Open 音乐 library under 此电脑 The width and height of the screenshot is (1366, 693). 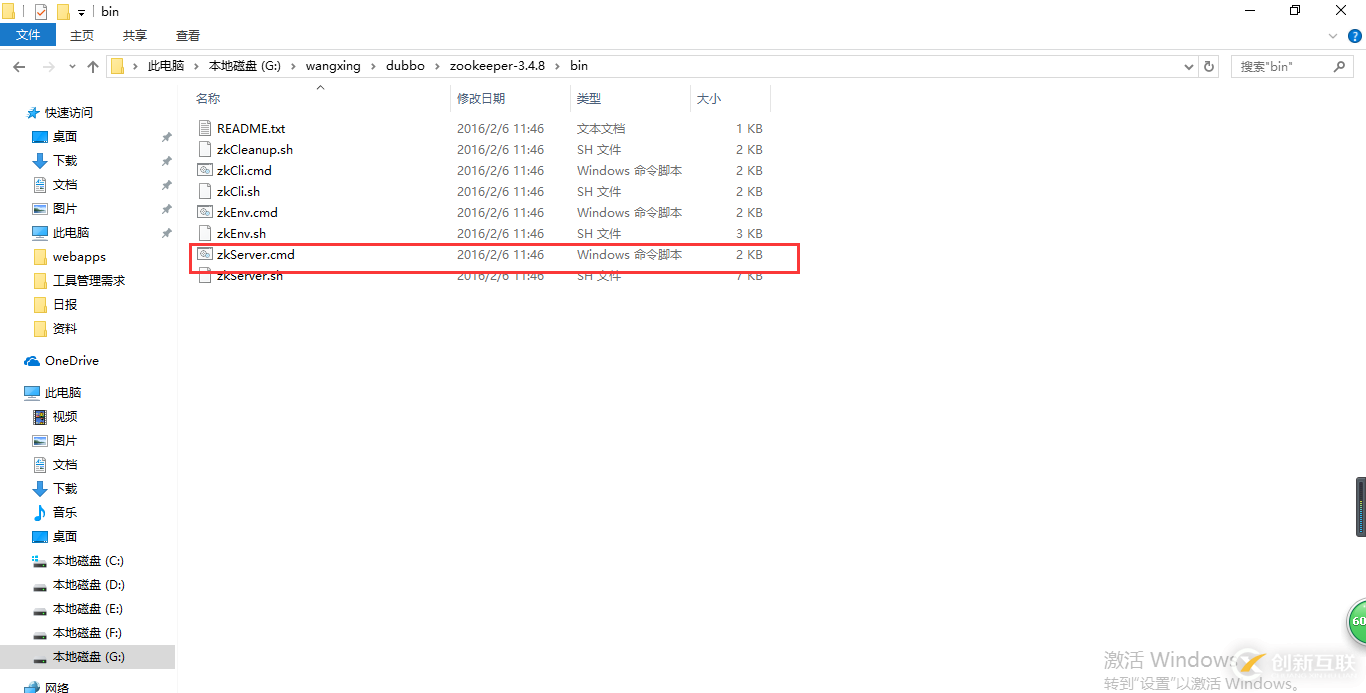(65, 513)
